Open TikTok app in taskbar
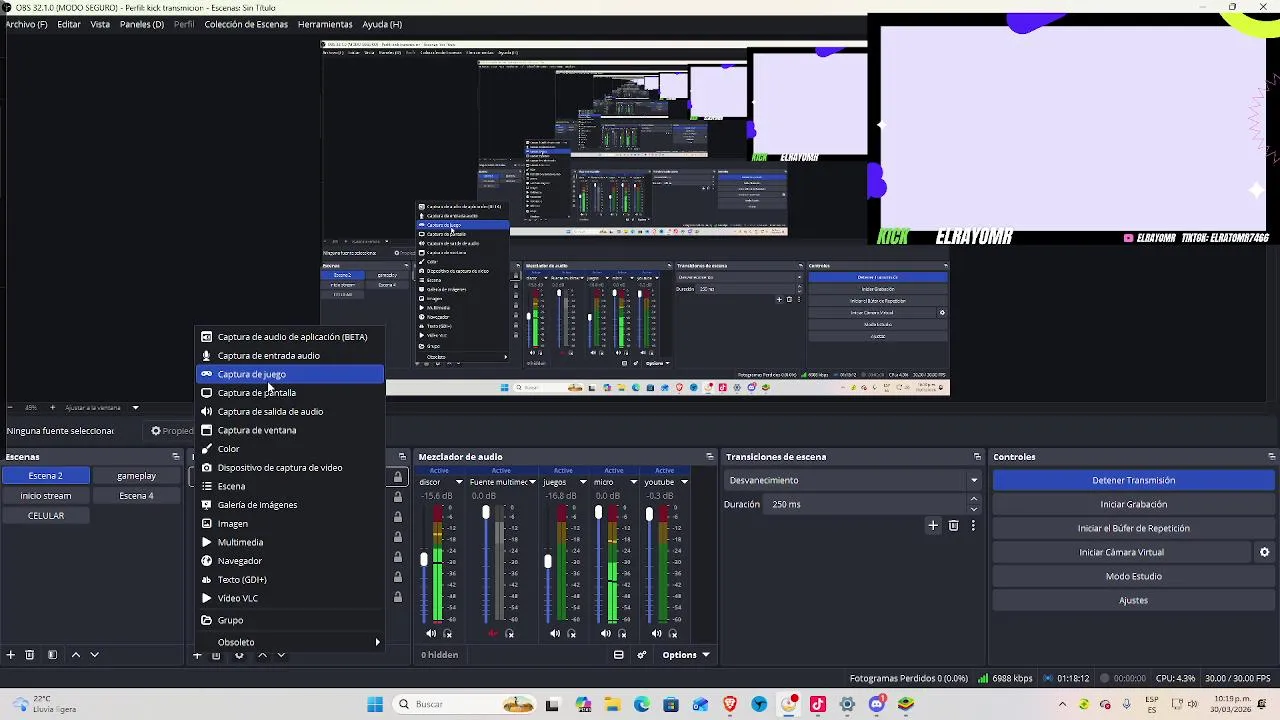The height and width of the screenshot is (720, 1280). 818,704
